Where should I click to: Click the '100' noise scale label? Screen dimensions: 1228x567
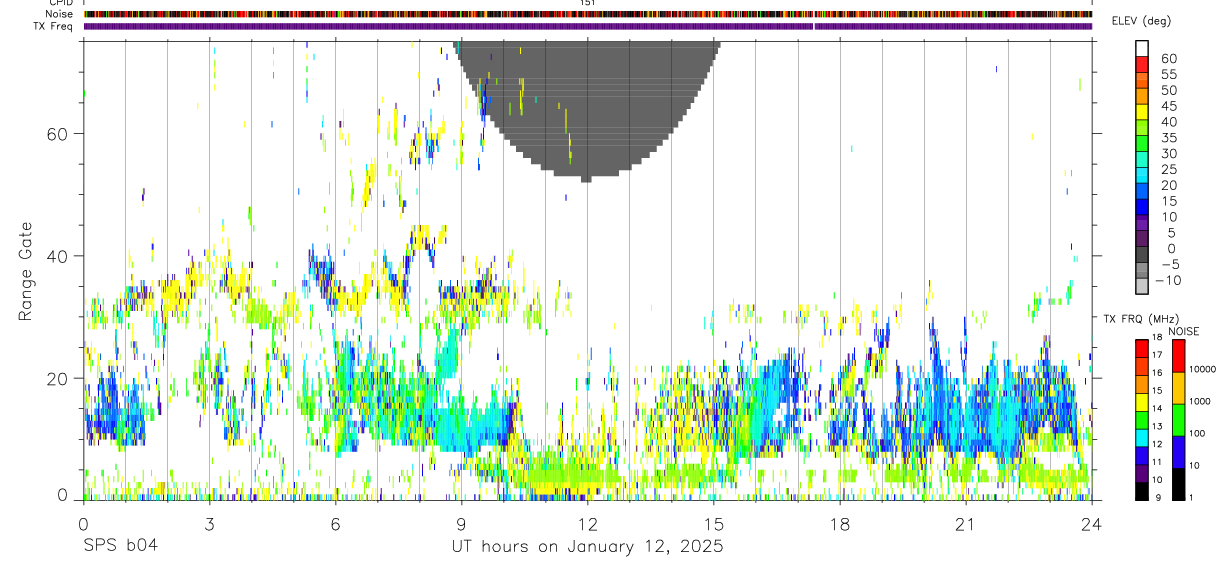point(1196,433)
